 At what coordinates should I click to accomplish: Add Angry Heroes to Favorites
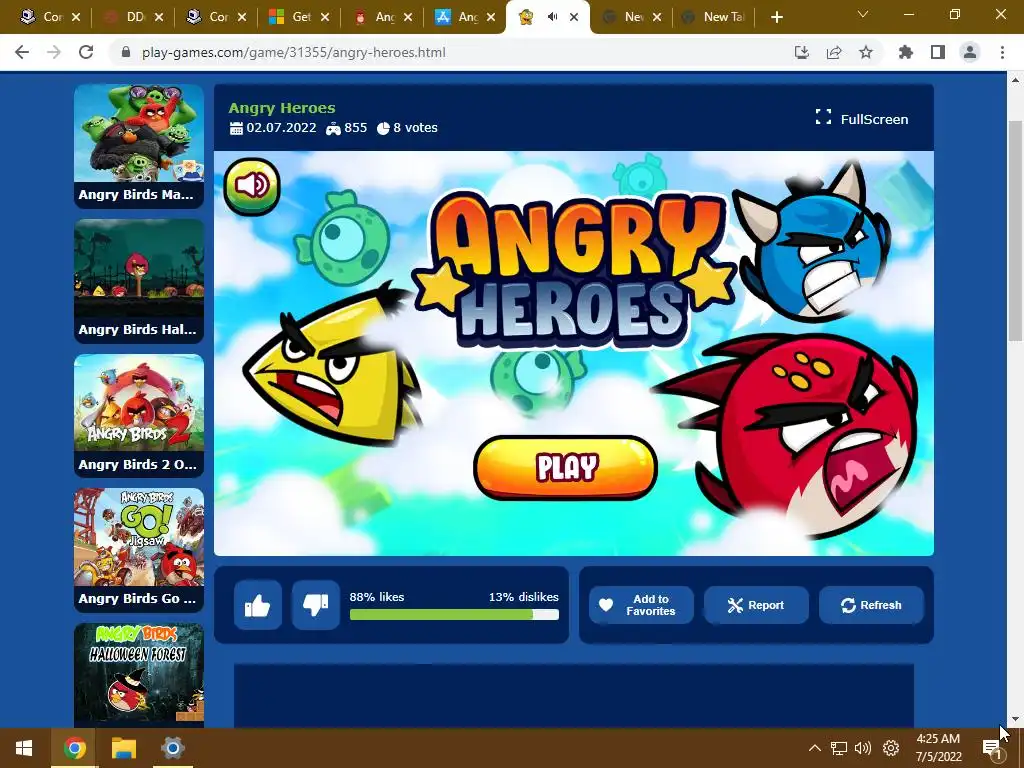(x=641, y=605)
